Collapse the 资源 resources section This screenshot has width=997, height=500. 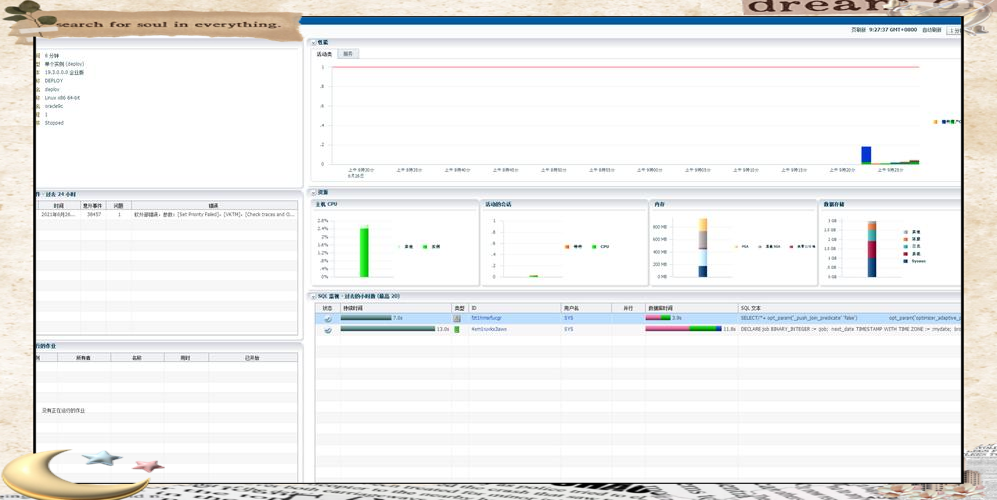pos(313,192)
